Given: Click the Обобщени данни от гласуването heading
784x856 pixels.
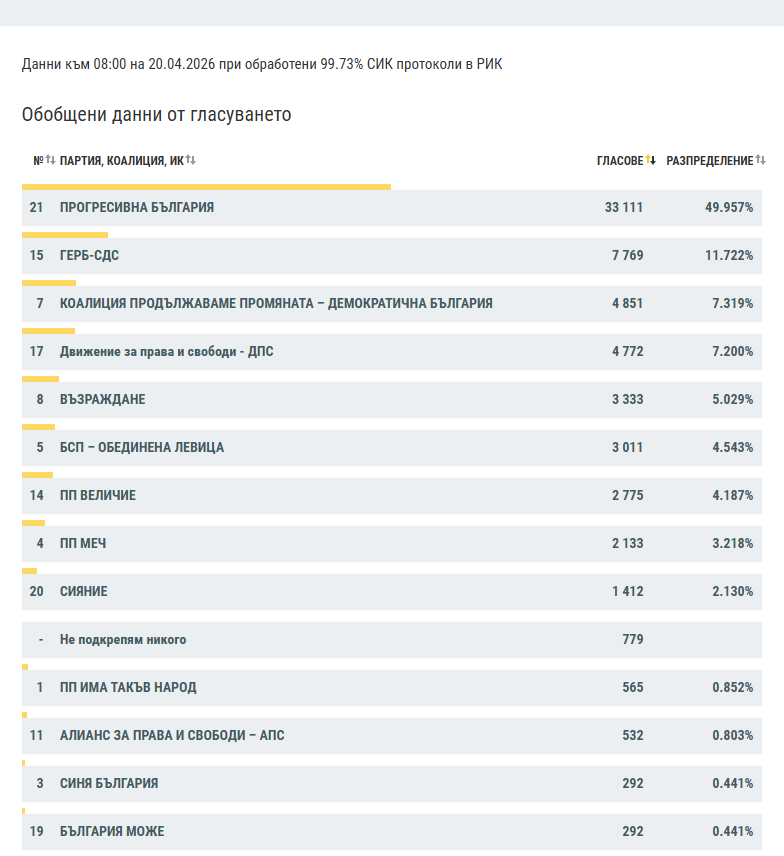Looking at the screenshot, I should 157,115.
